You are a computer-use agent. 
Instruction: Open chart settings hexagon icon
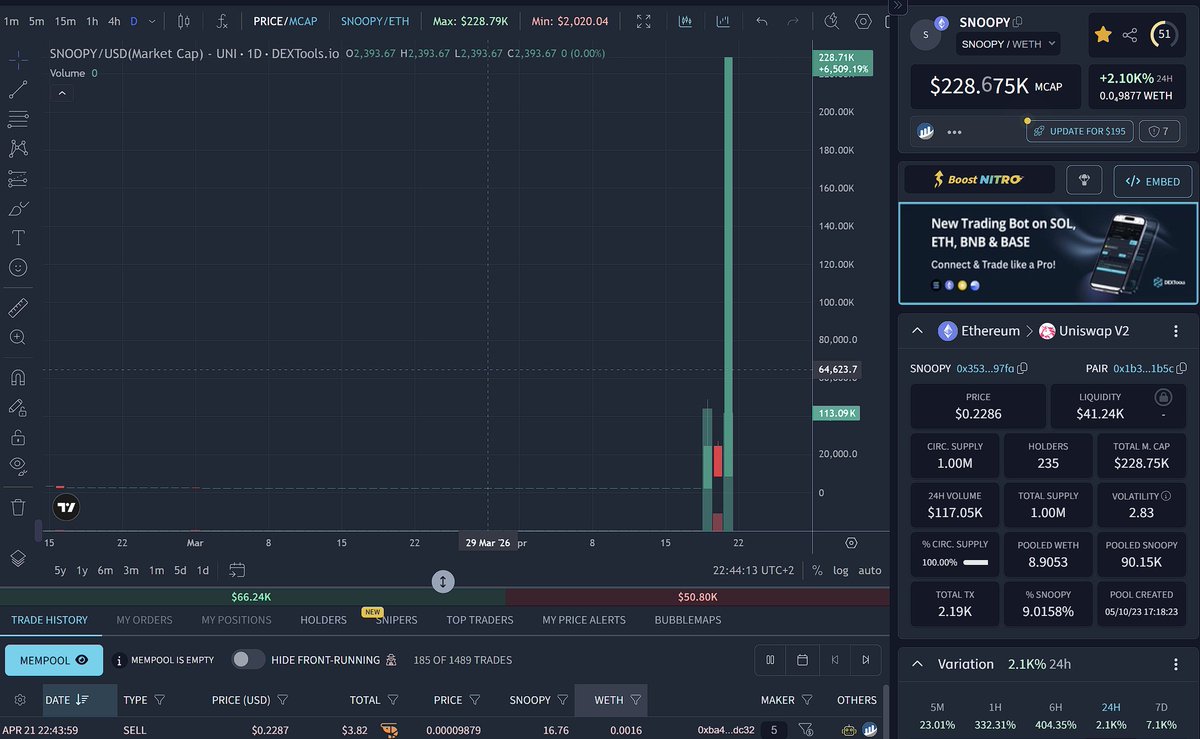point(863,21)
